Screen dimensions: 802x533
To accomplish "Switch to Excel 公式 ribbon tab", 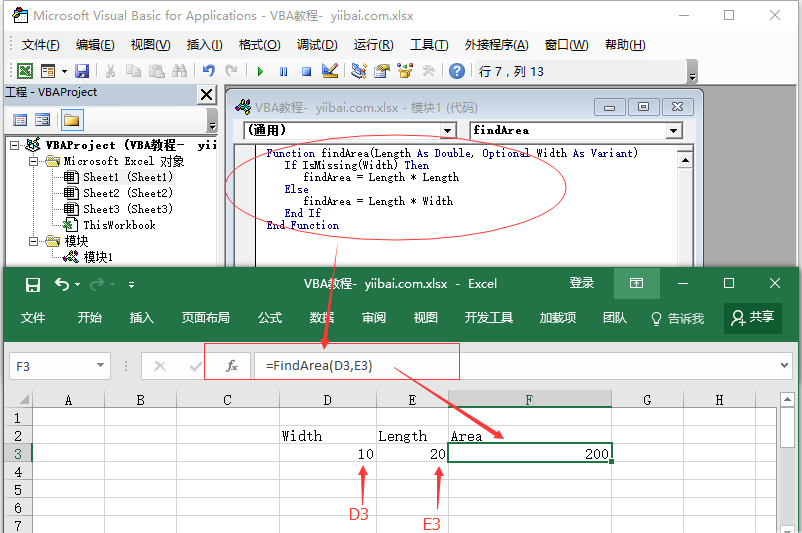I will coord(270,318).
